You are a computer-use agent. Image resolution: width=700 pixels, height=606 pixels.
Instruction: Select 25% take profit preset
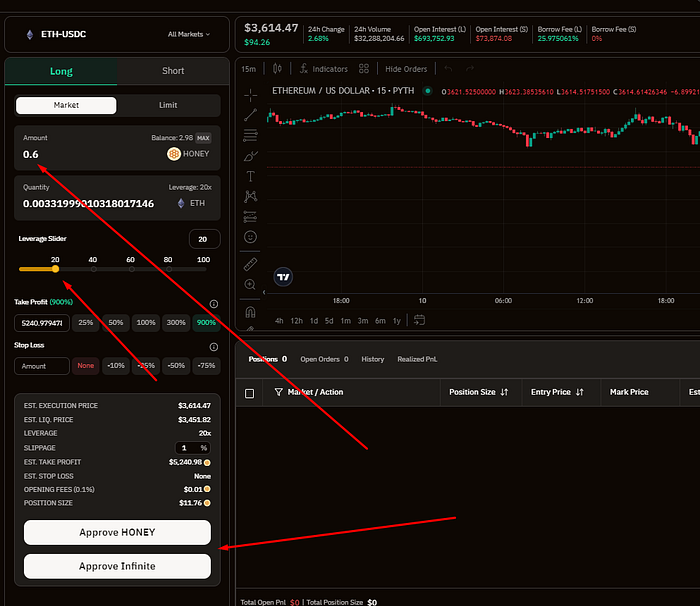86,322
